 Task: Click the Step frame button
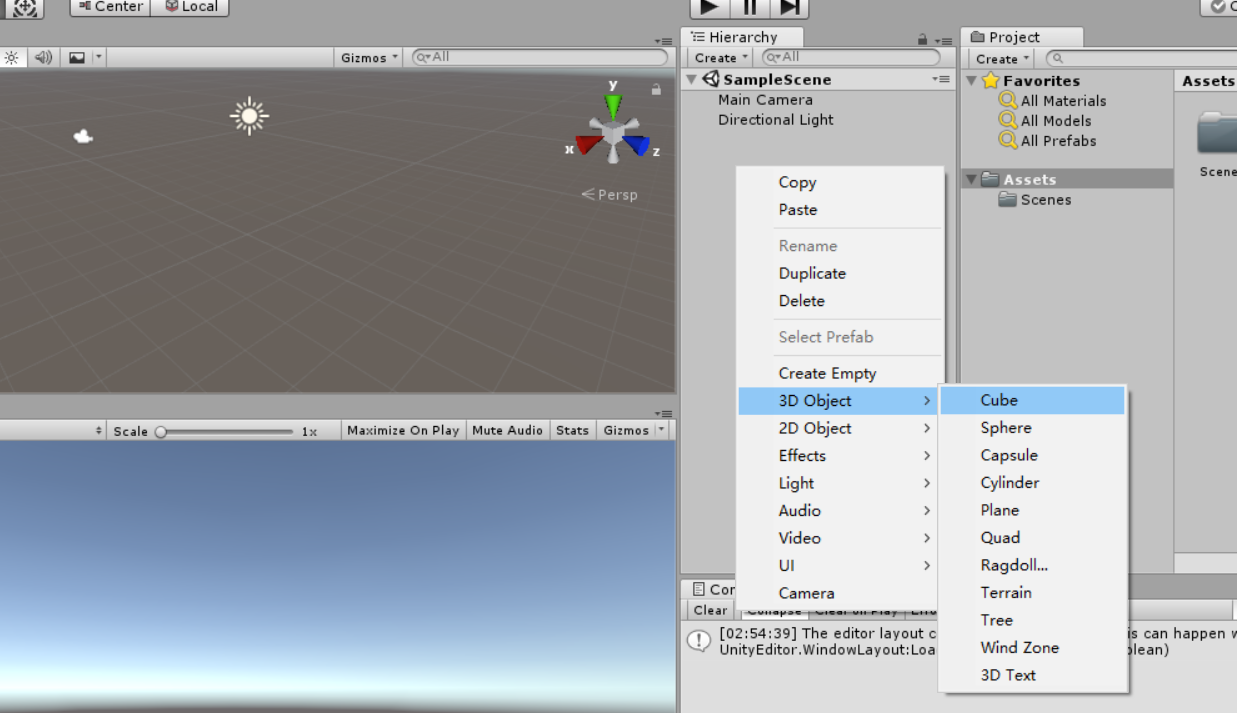tap(789, 8)
